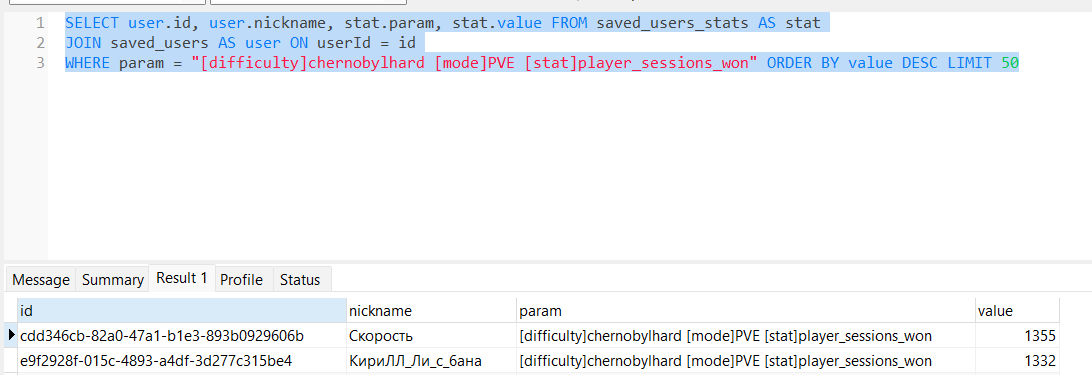Image resolution: width=1092 pixels, height=375 pixels.
Task: Click the value column header
Action: 1017,310
